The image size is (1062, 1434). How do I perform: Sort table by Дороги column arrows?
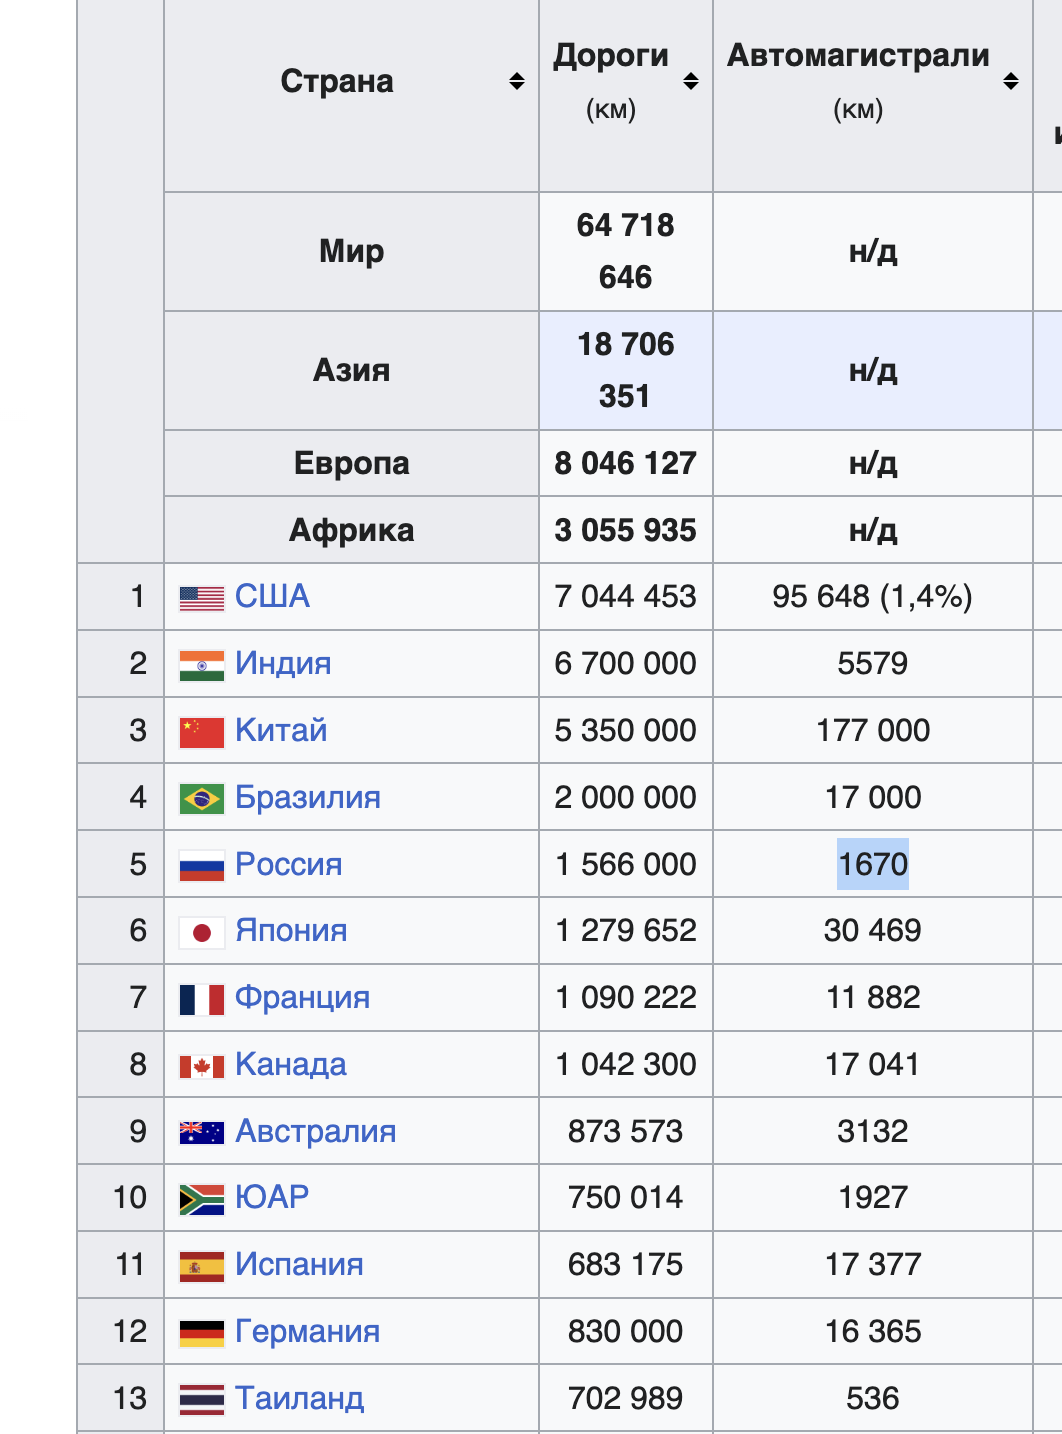tap(691, 81)
